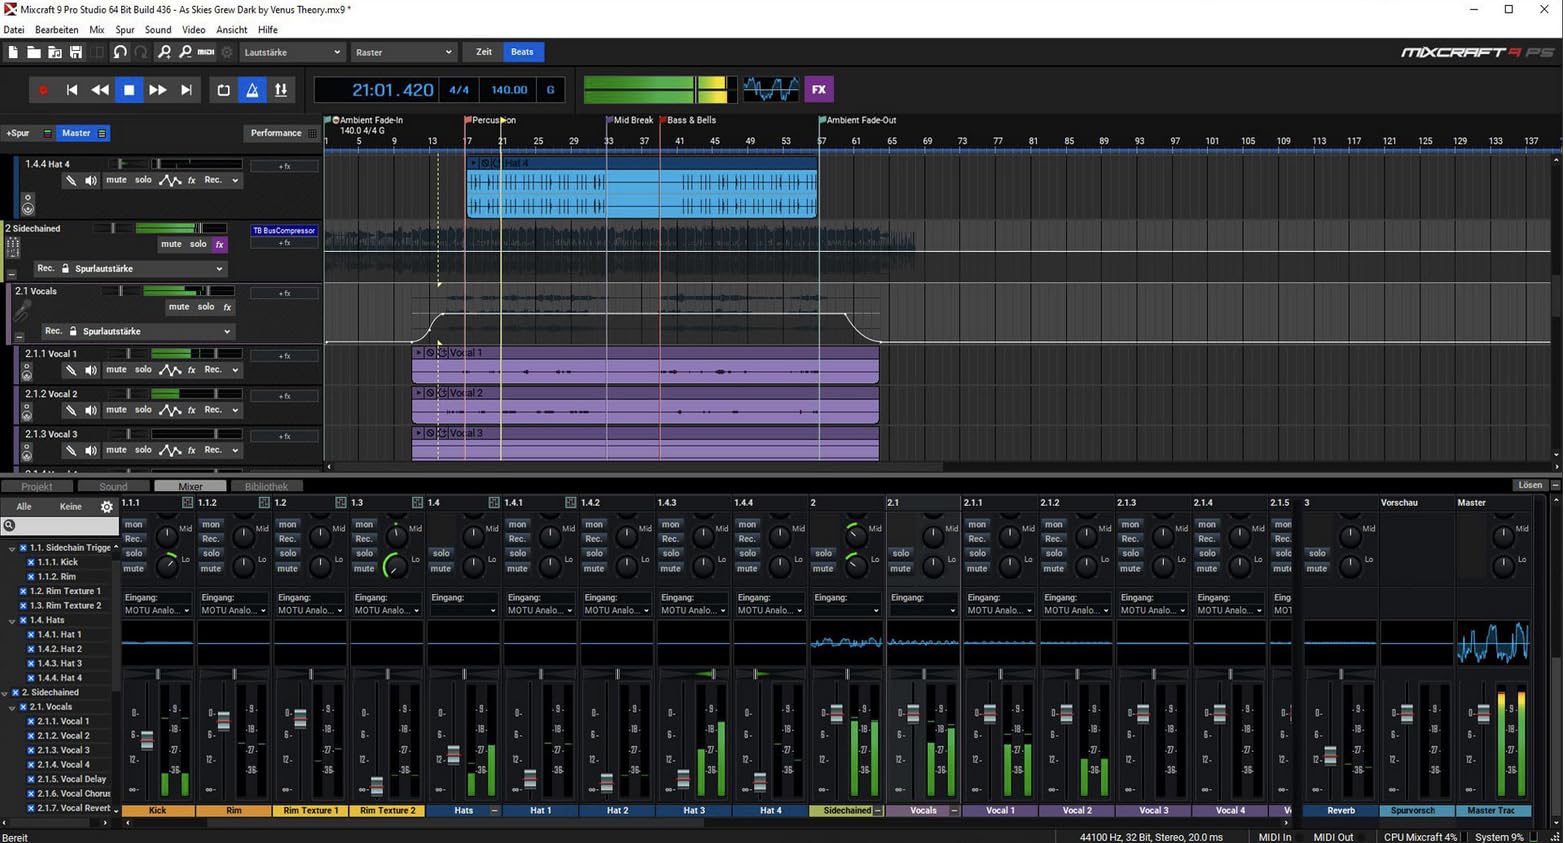
Task: Open master FX with purple FX button
Action: click(819, 90)
